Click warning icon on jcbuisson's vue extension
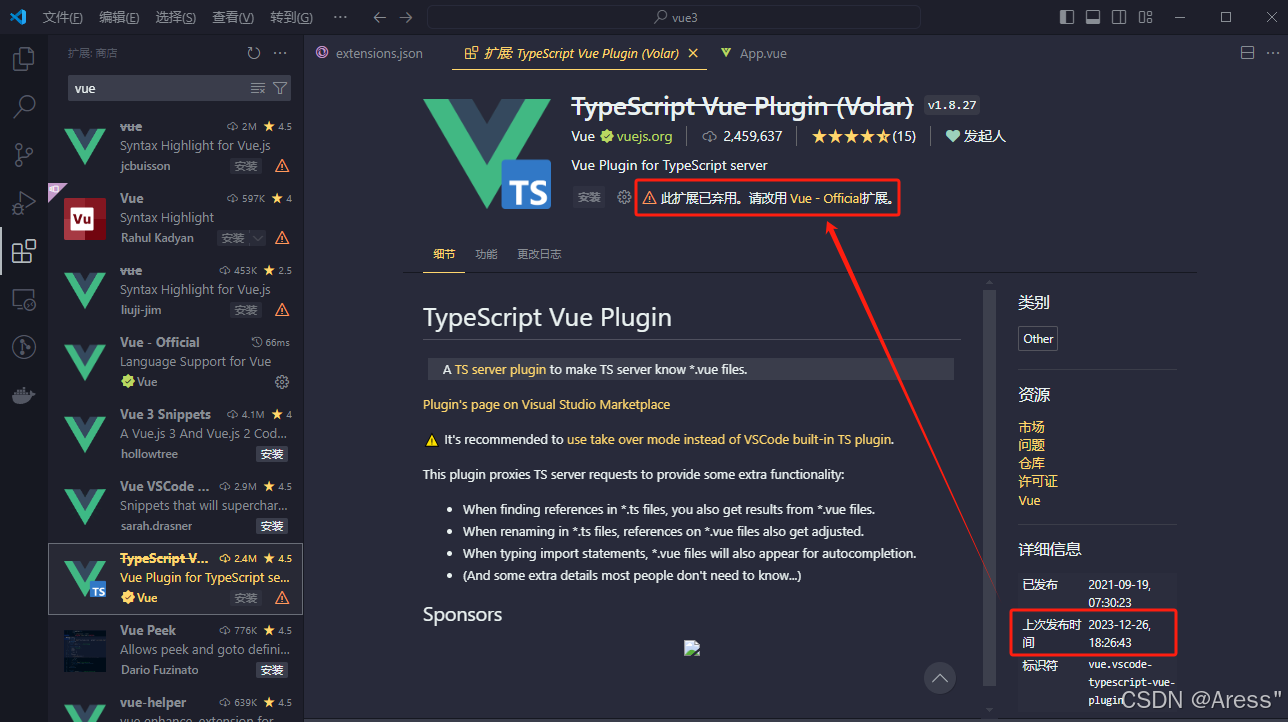This screenshot has width=1288, height=722. point(282,166)
